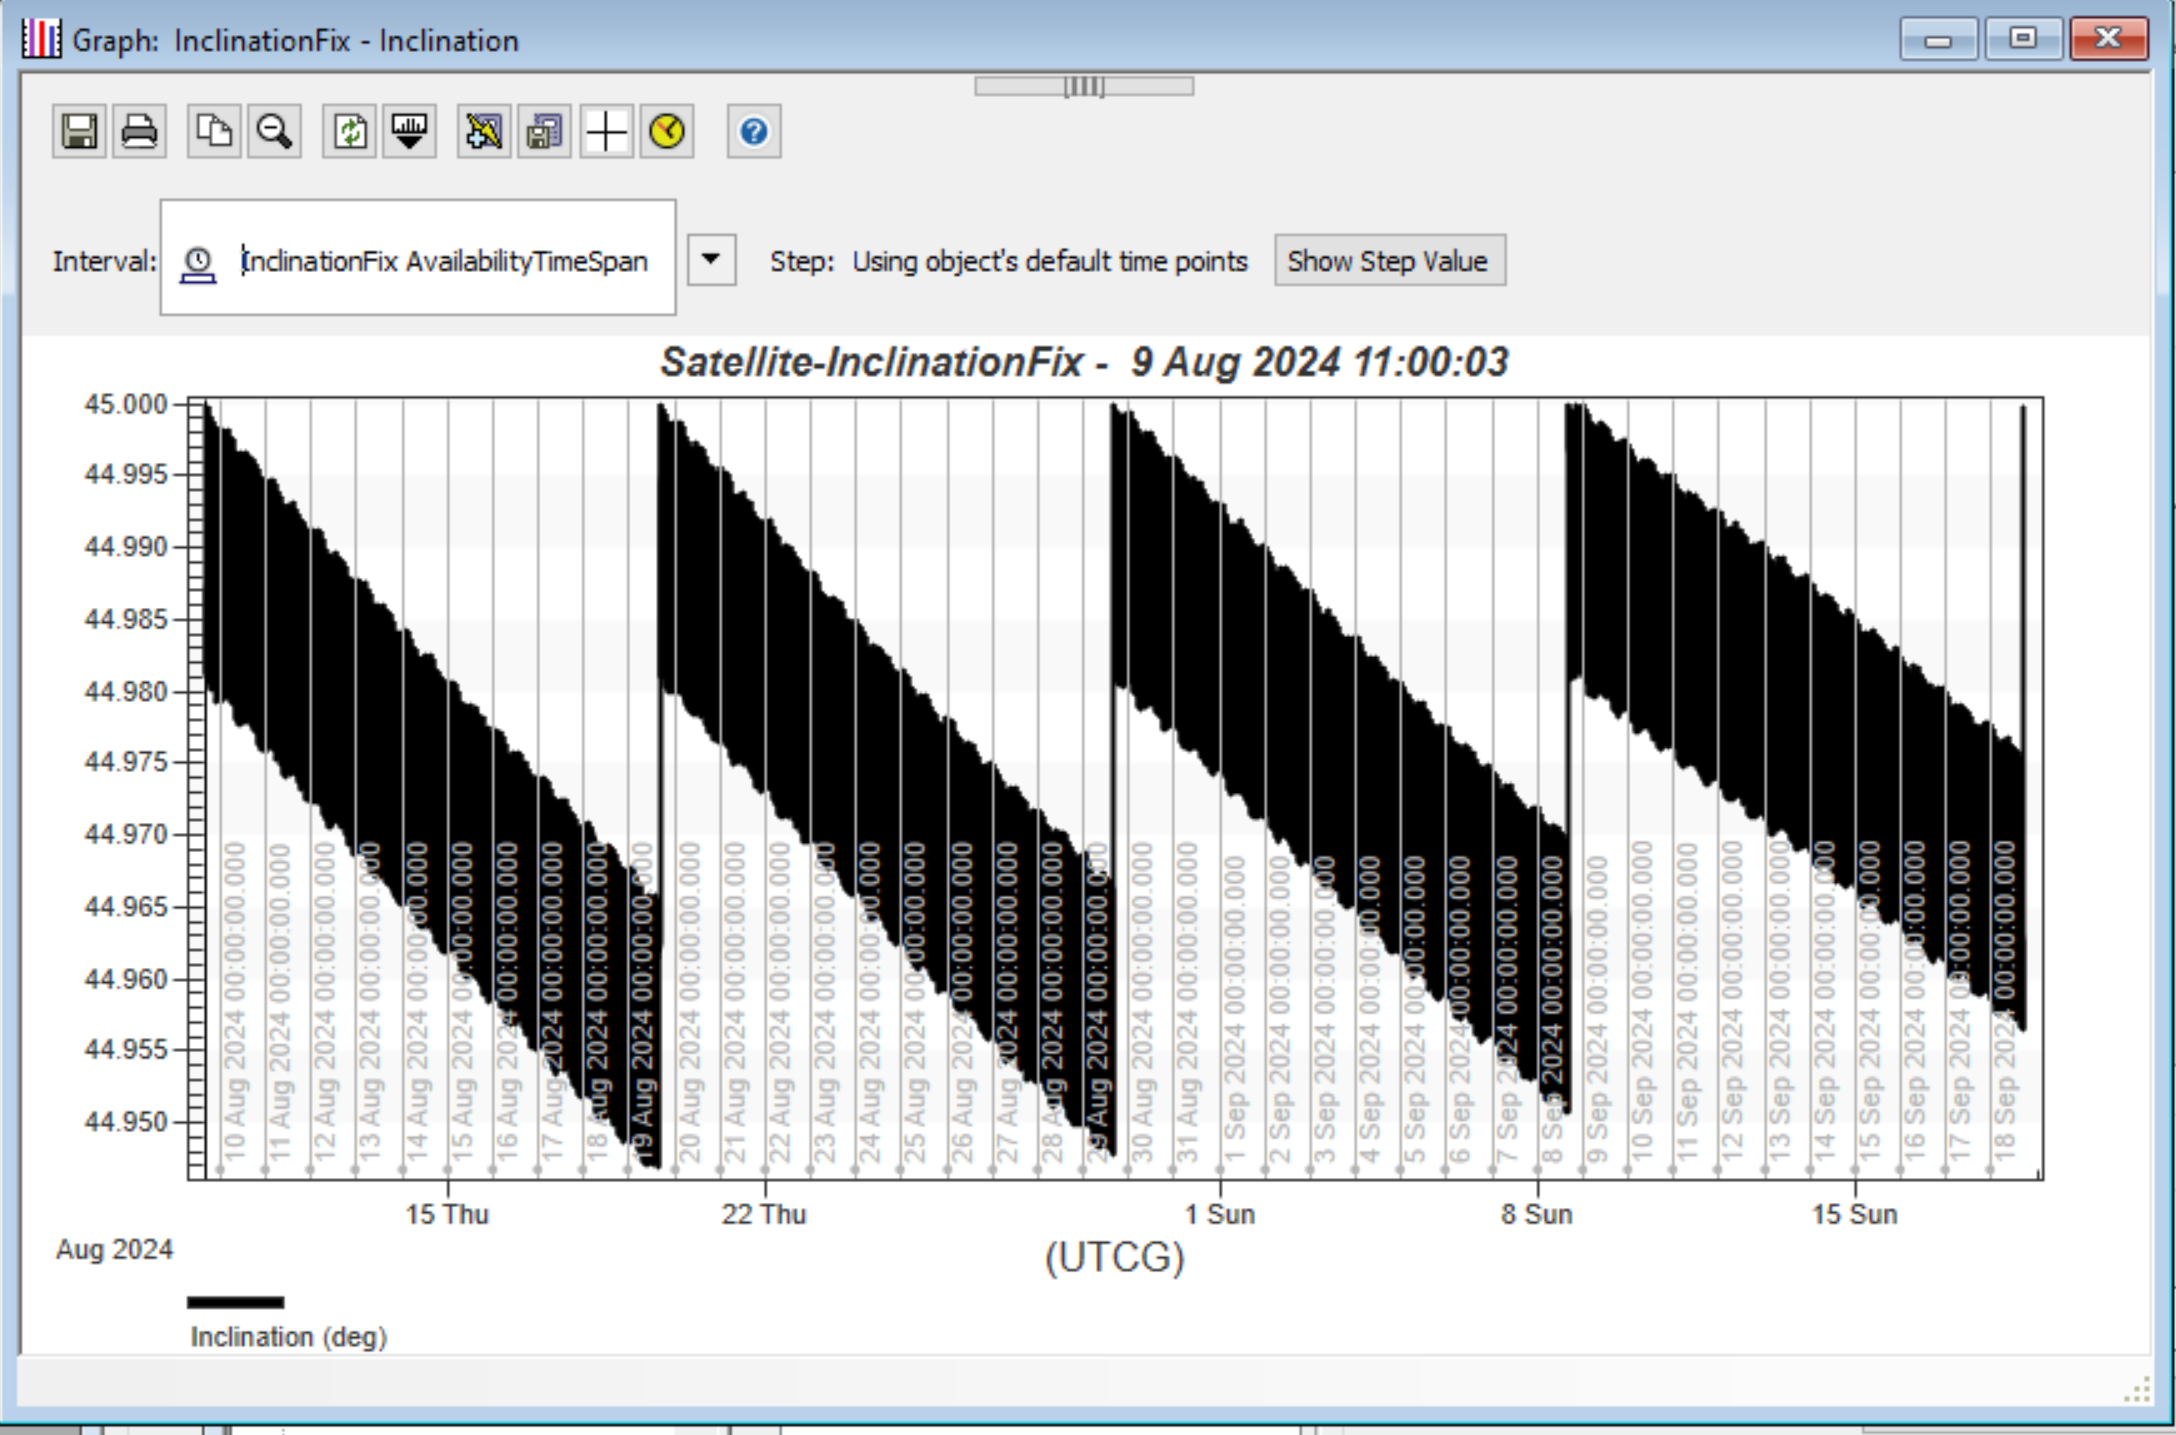Click the 44.990 Y-axis label

pos(125,547)
